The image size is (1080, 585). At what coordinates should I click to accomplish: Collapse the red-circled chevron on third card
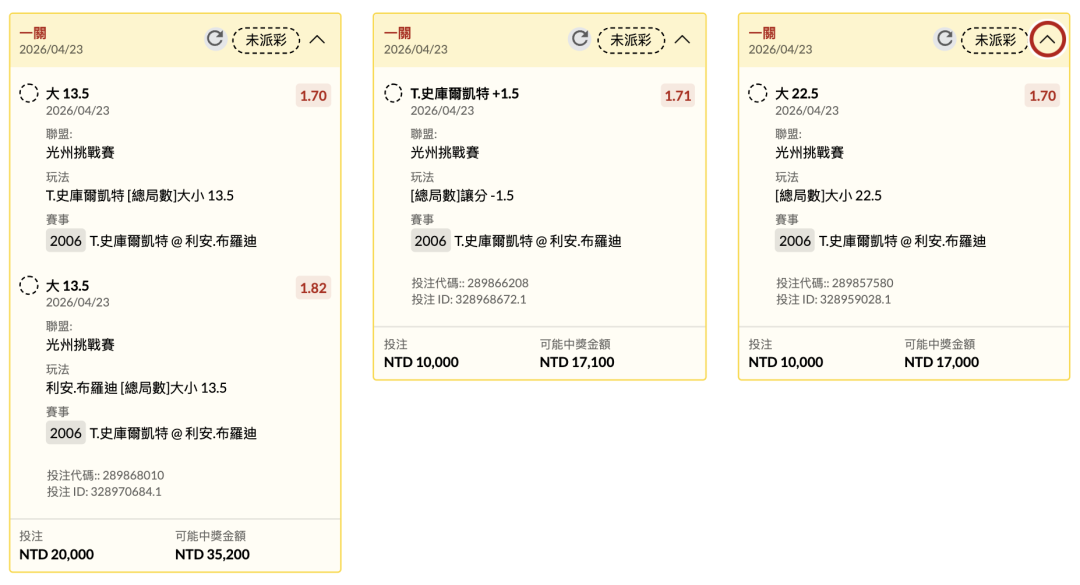pos(1047,40)
